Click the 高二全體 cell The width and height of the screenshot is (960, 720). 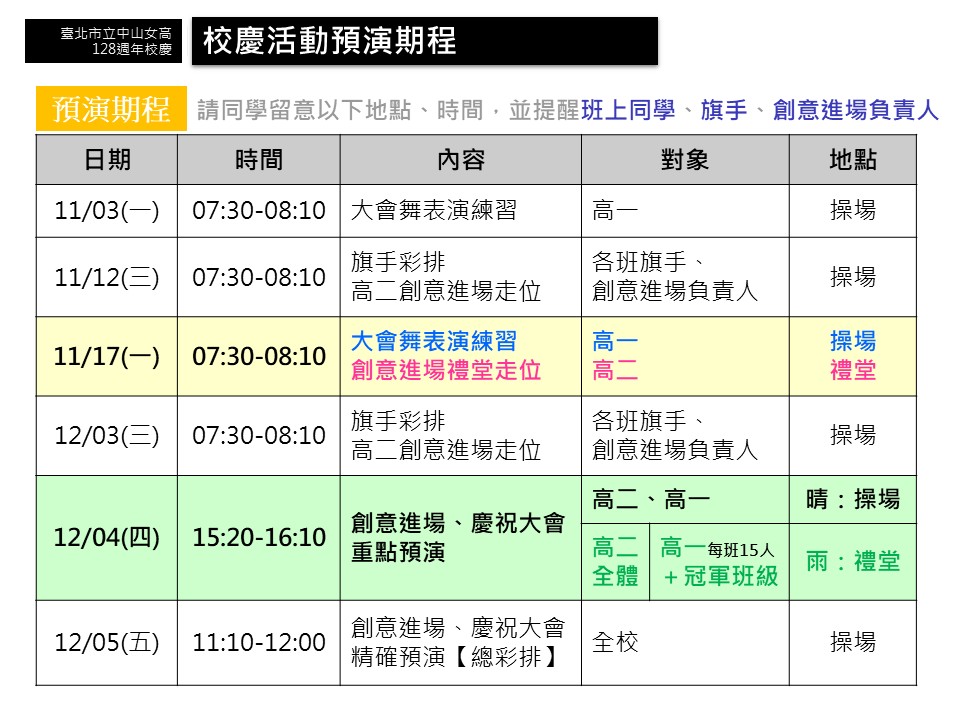(x=615, y=562)
